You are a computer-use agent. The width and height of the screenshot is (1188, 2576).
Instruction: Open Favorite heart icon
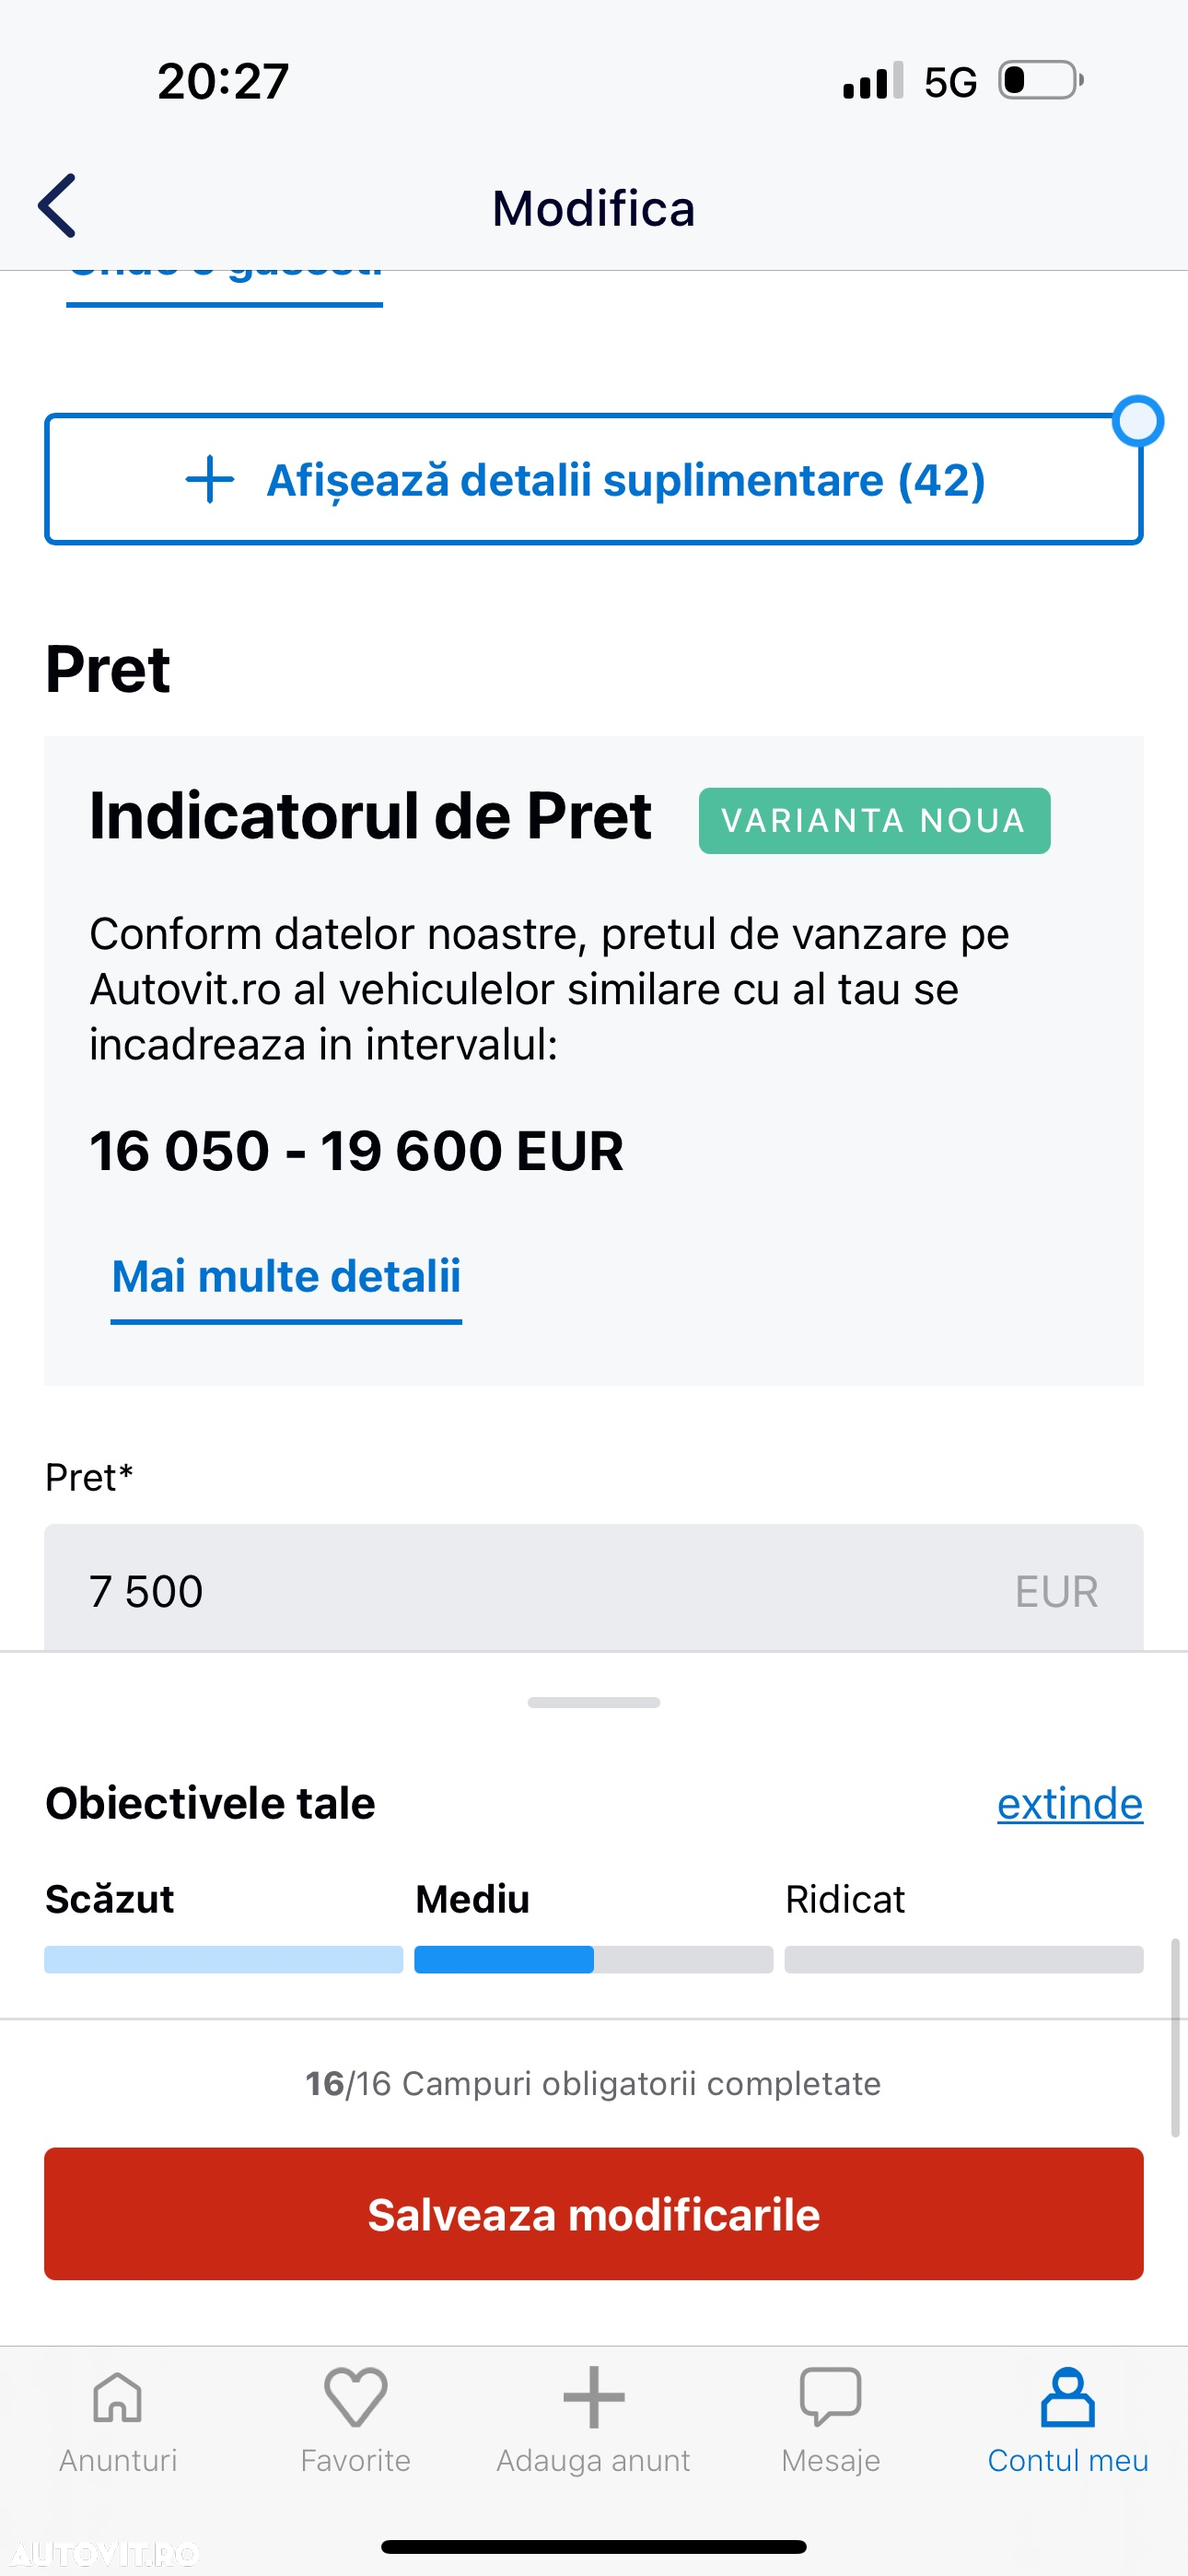(355, 2398)
